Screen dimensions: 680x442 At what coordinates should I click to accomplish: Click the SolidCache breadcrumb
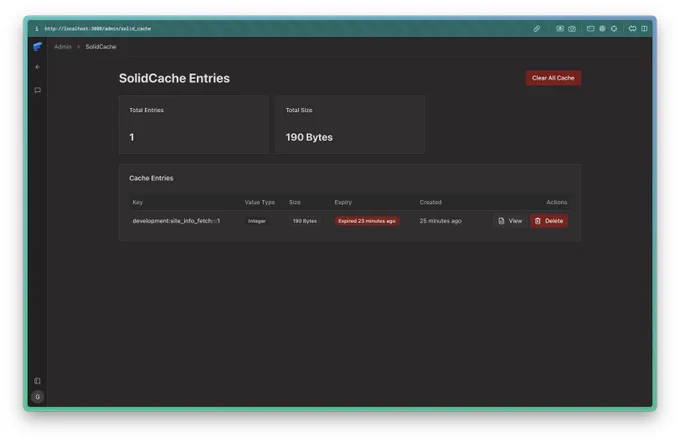(101, 47)
